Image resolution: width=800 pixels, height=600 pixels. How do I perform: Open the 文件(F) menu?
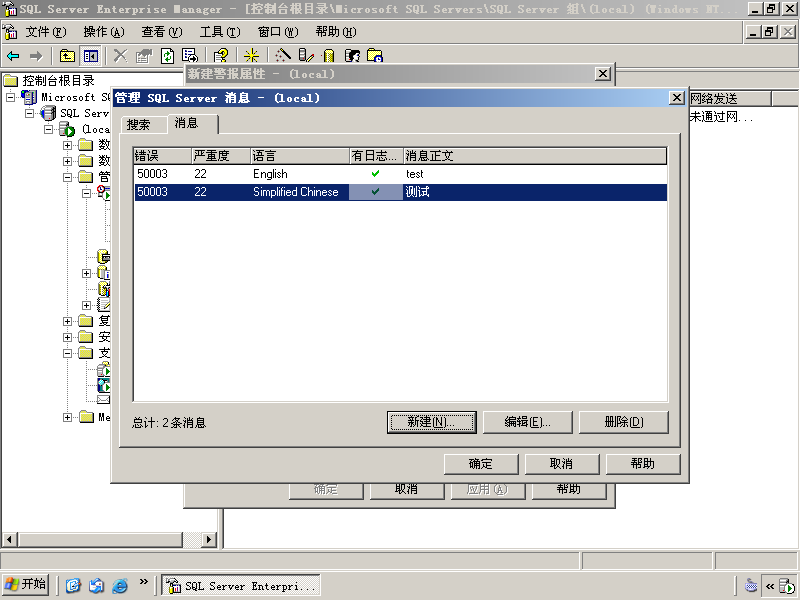46,32
